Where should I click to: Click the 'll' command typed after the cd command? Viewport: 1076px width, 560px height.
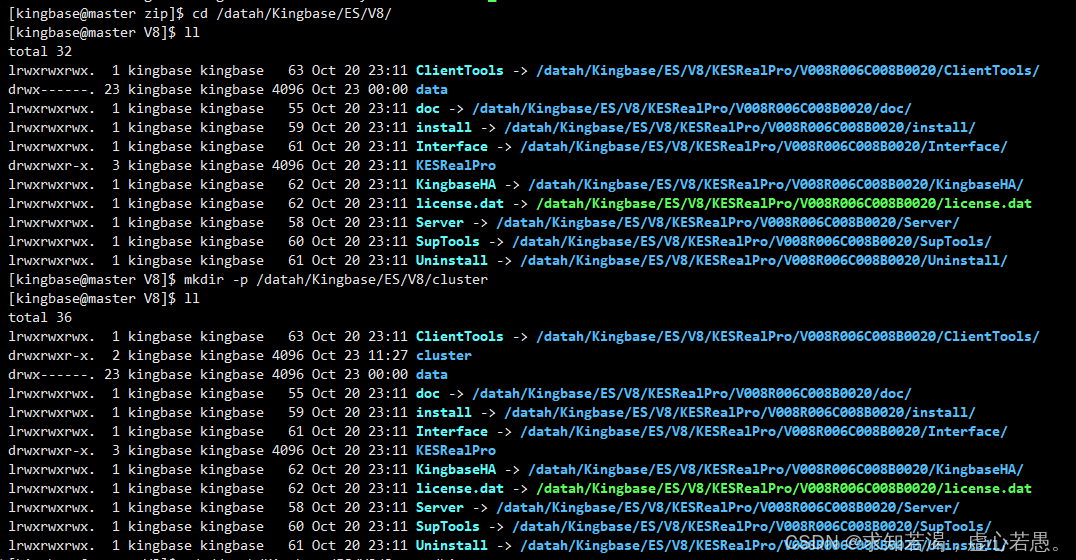[x=191, y=33]
